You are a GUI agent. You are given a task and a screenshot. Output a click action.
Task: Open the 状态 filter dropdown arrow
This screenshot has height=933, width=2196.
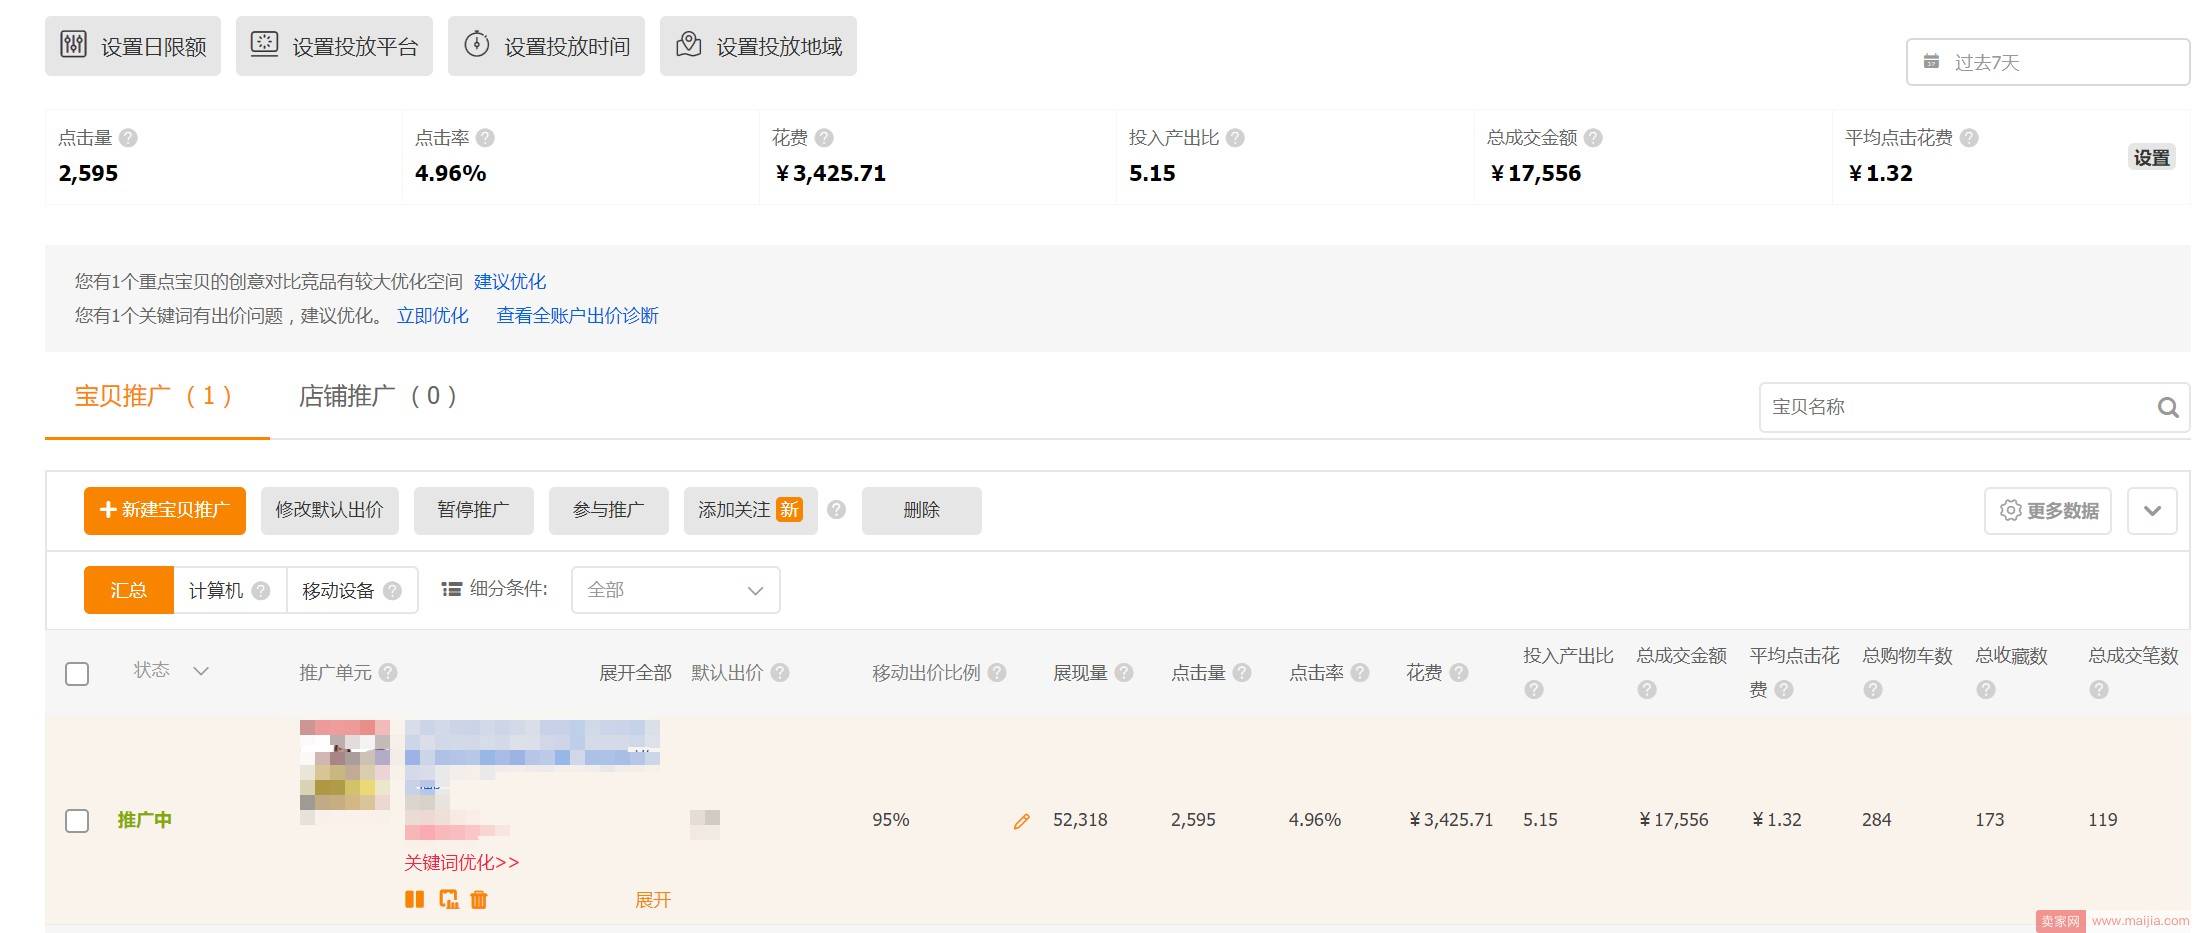[201, 671]
